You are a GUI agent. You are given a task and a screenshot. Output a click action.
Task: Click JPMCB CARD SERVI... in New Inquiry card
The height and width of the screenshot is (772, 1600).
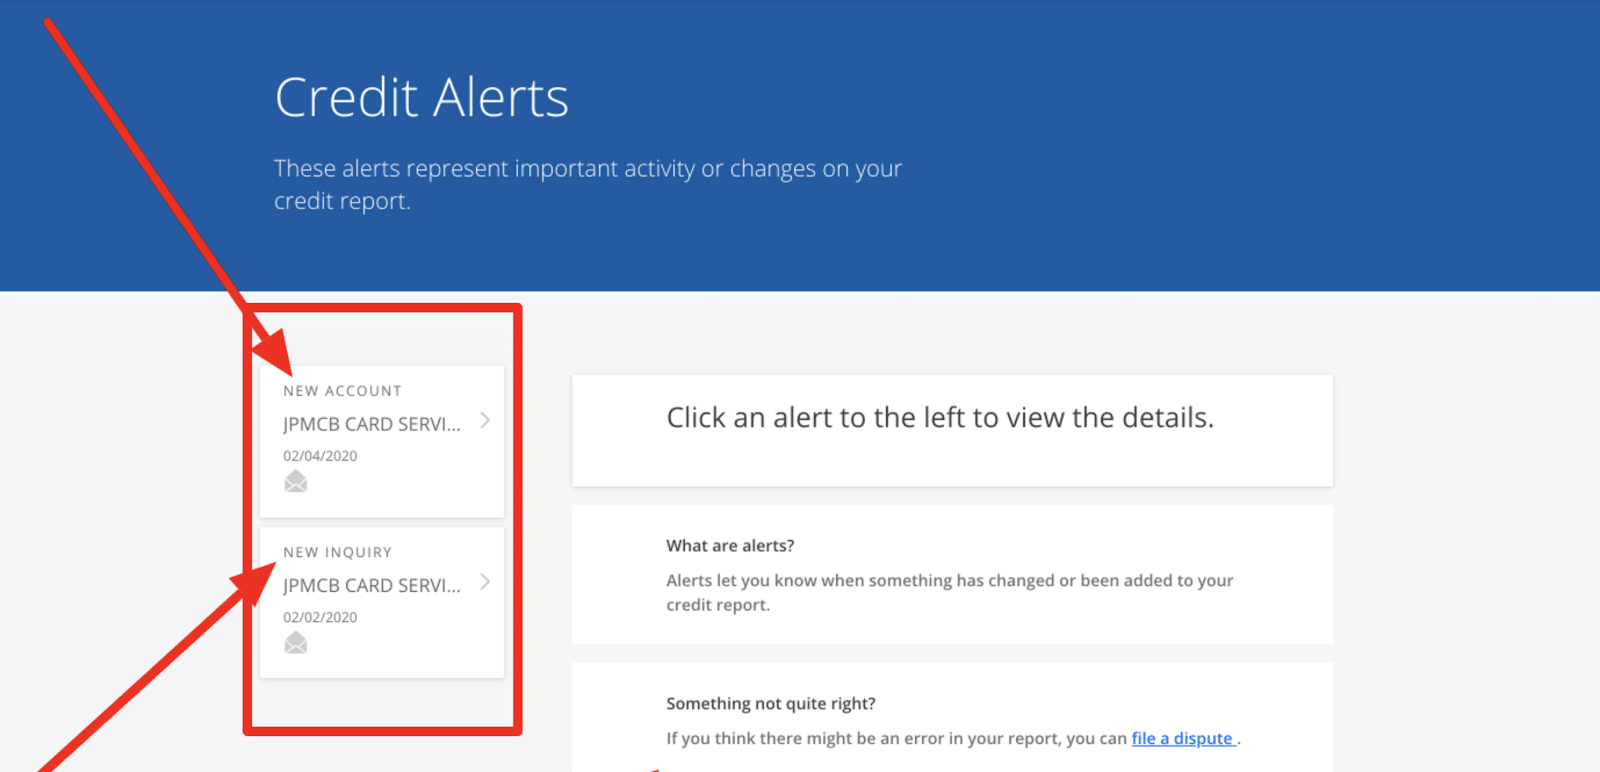(372, 585)
